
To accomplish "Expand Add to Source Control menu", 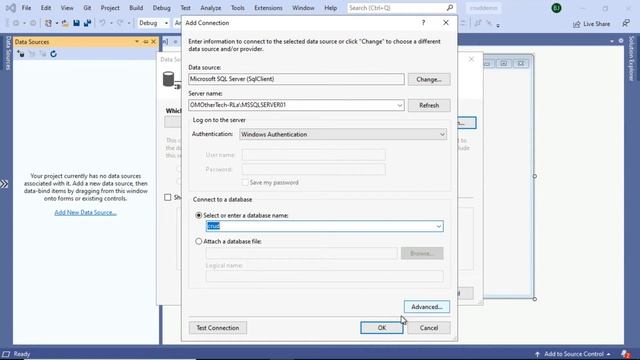I will (573, 354).
